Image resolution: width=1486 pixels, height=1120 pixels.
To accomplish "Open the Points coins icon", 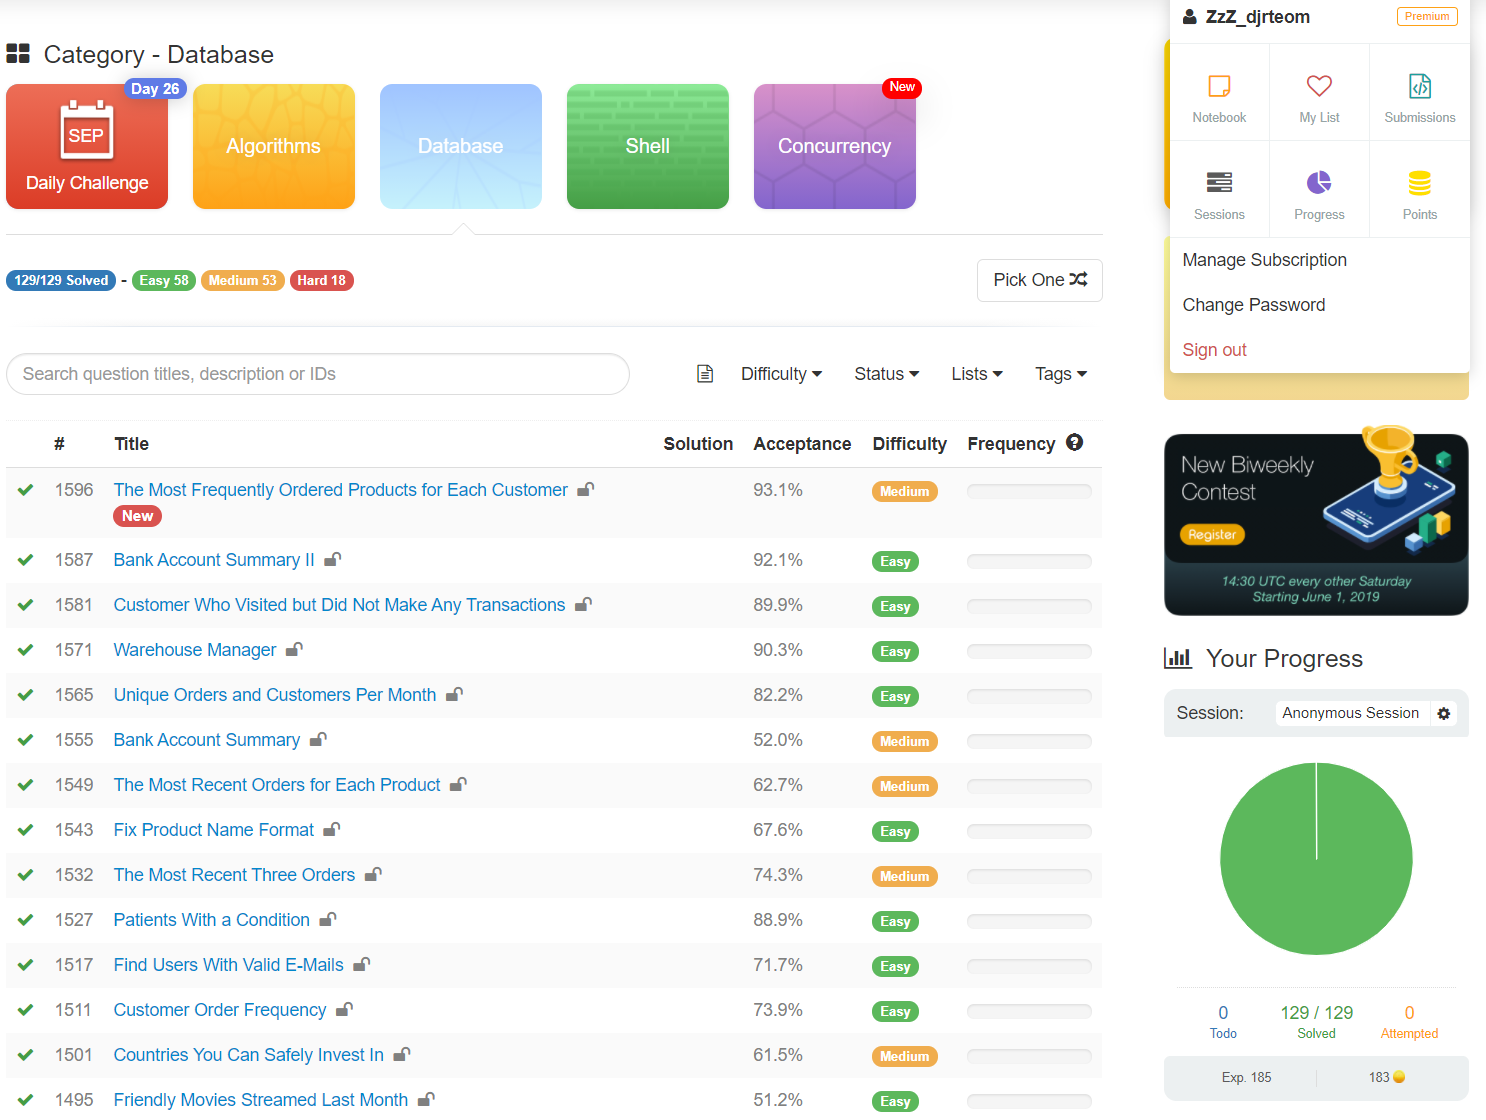I will [x=1420, y=183].
